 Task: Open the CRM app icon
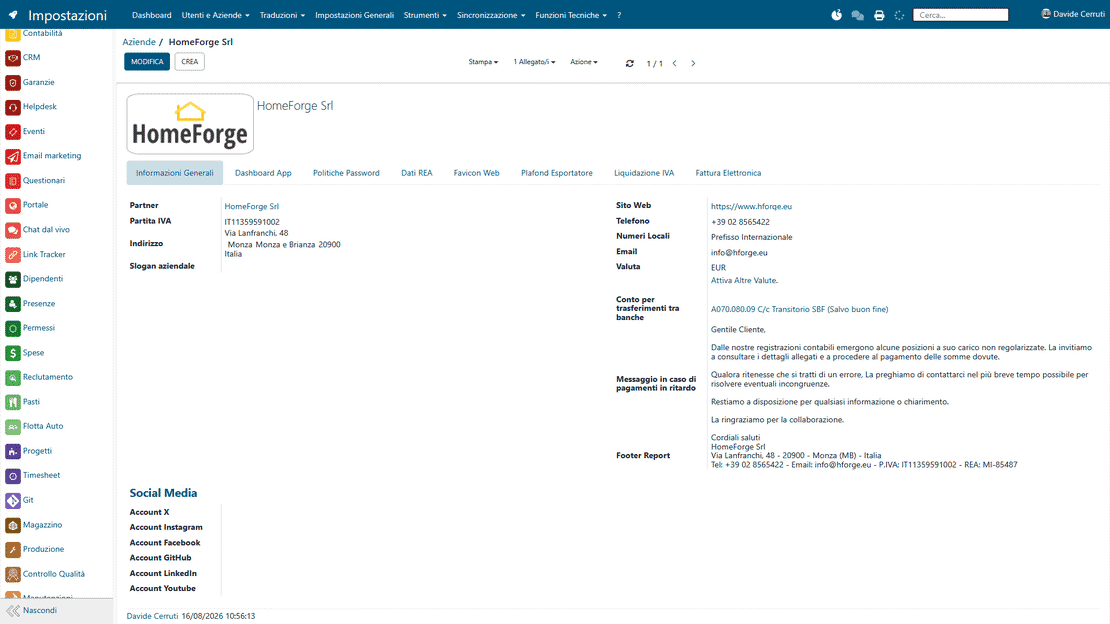pyautogui.click(x=13, y=58)
